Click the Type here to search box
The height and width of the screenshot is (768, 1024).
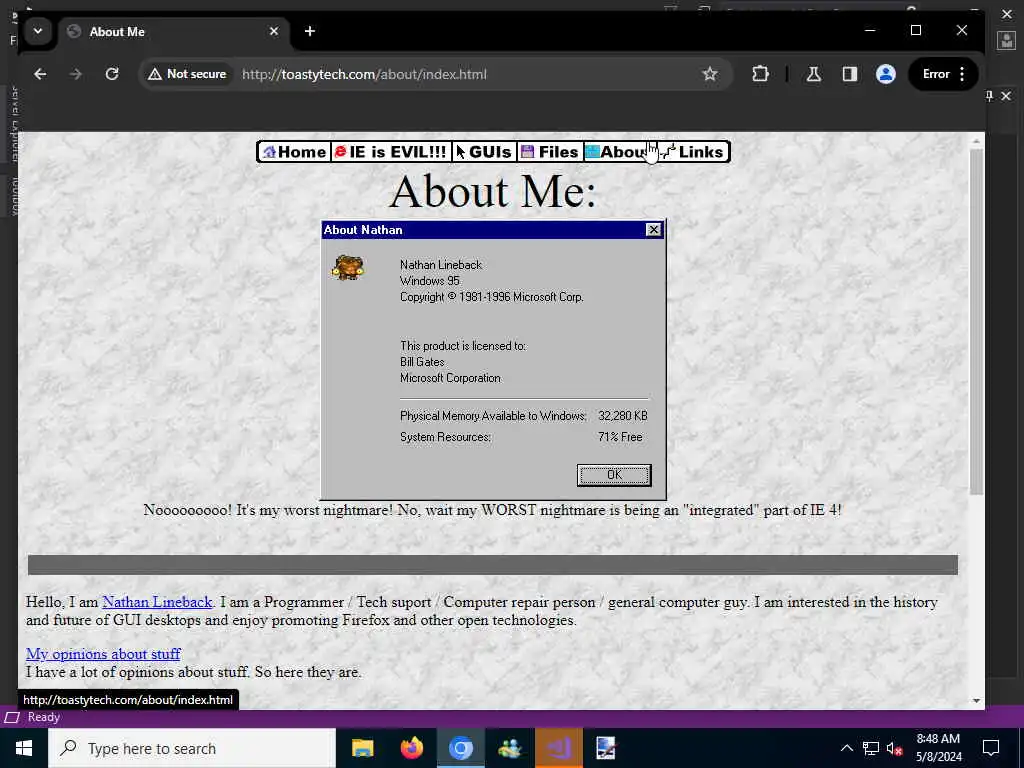(x=192, y=748)
